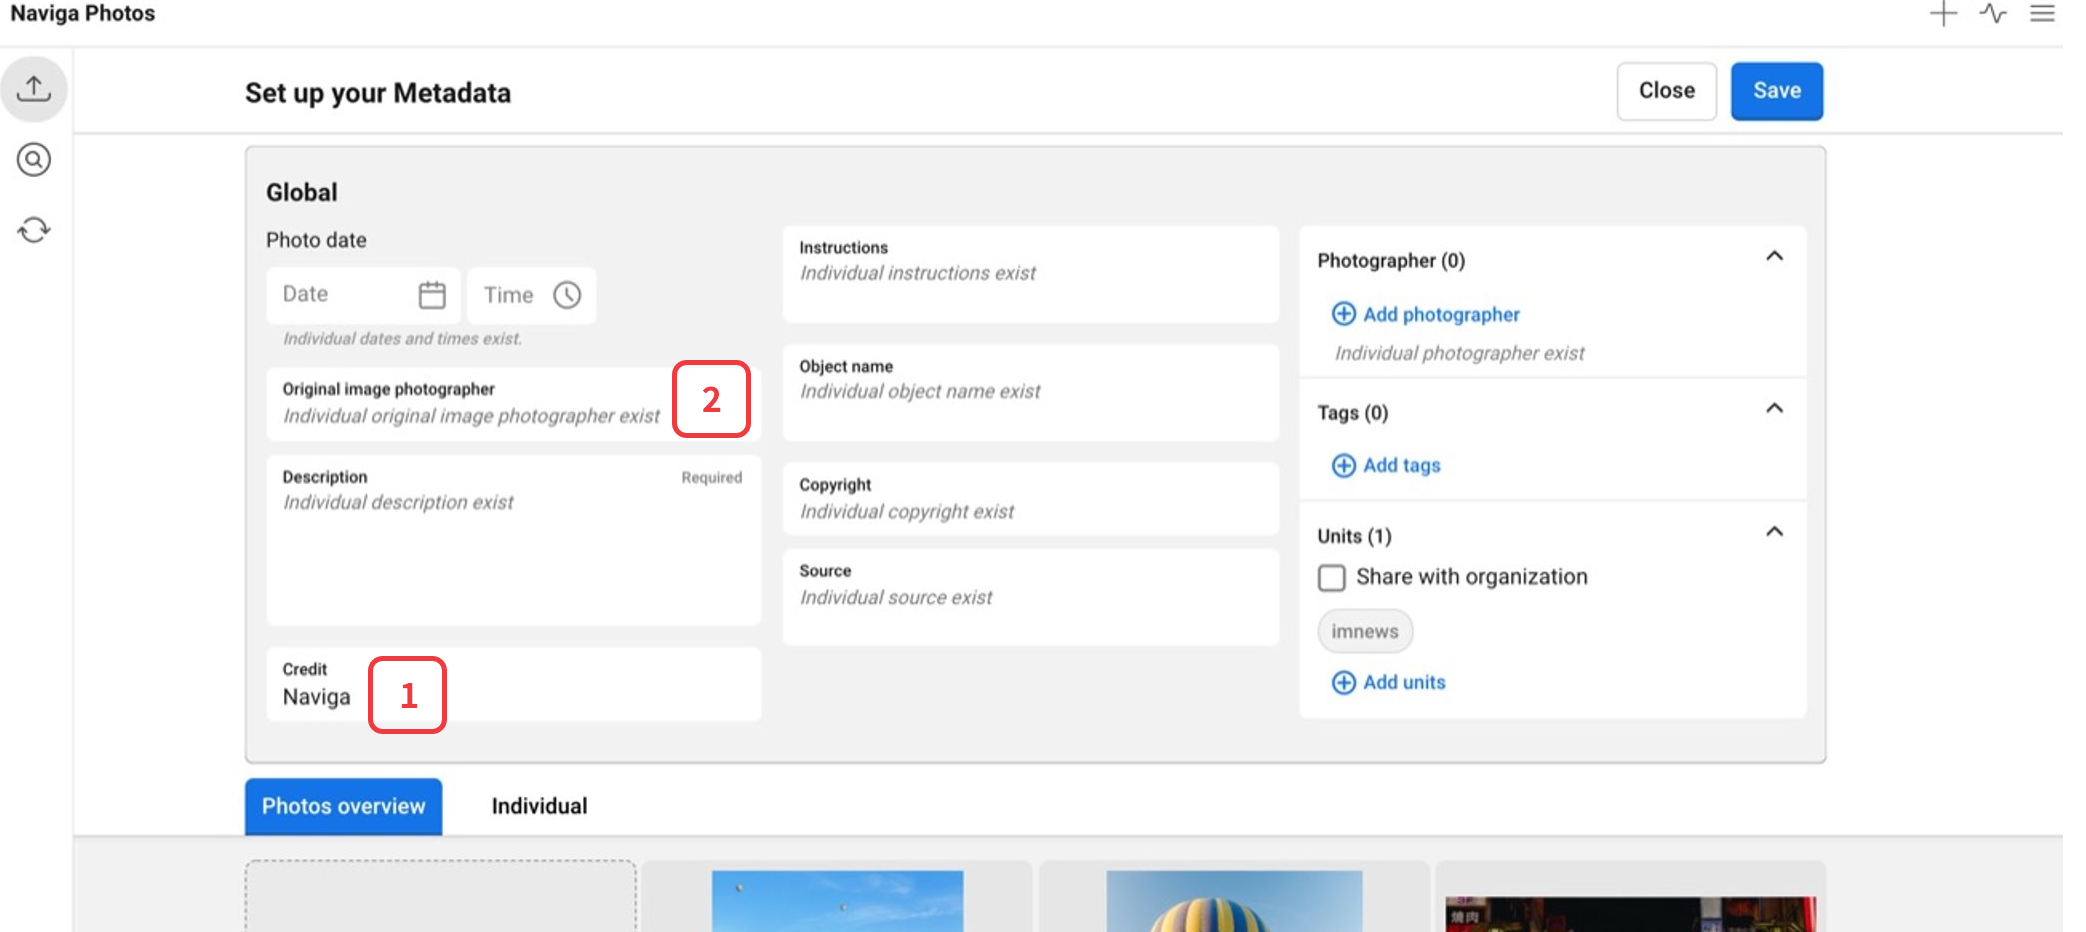
Task: Collapse the Units section chevron
Action: pos(1774,532)
